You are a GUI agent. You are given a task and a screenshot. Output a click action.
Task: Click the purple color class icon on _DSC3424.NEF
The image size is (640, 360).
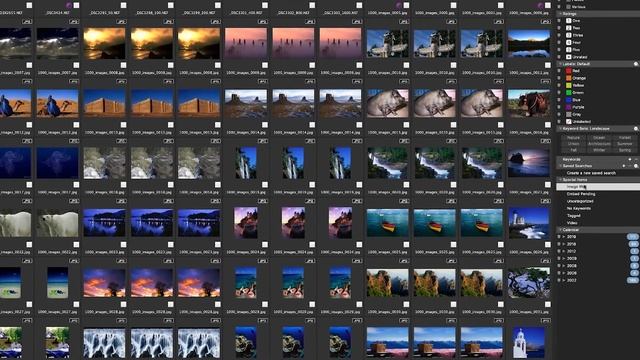point(68,5)
